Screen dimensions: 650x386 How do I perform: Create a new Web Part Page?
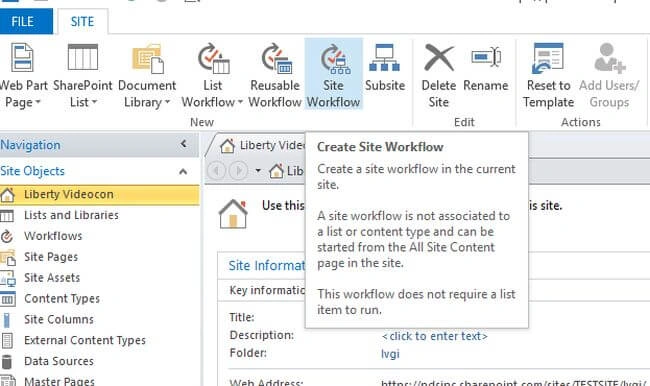click(23, 76)
